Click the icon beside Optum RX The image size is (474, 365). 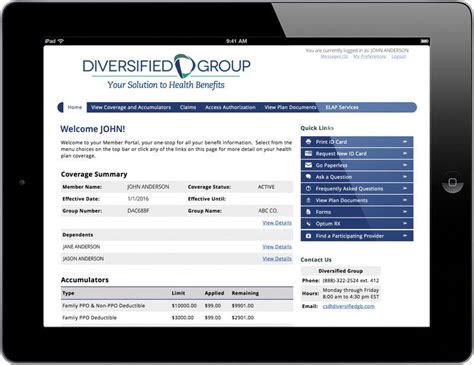coord(308,223)
